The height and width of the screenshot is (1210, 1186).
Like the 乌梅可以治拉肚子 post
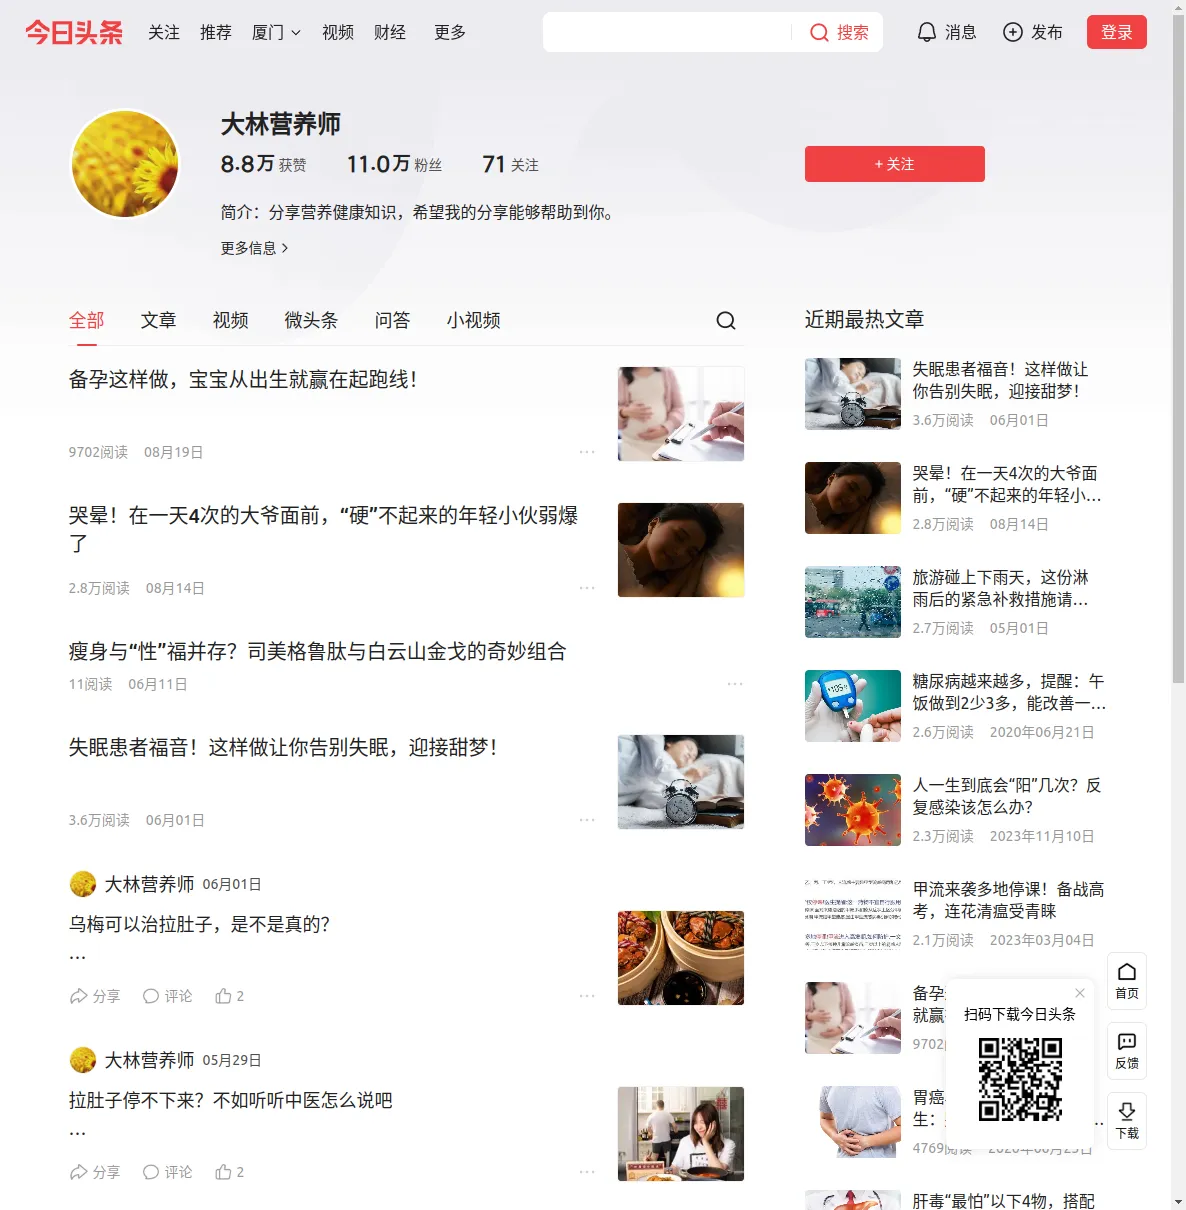pos(229,996)
